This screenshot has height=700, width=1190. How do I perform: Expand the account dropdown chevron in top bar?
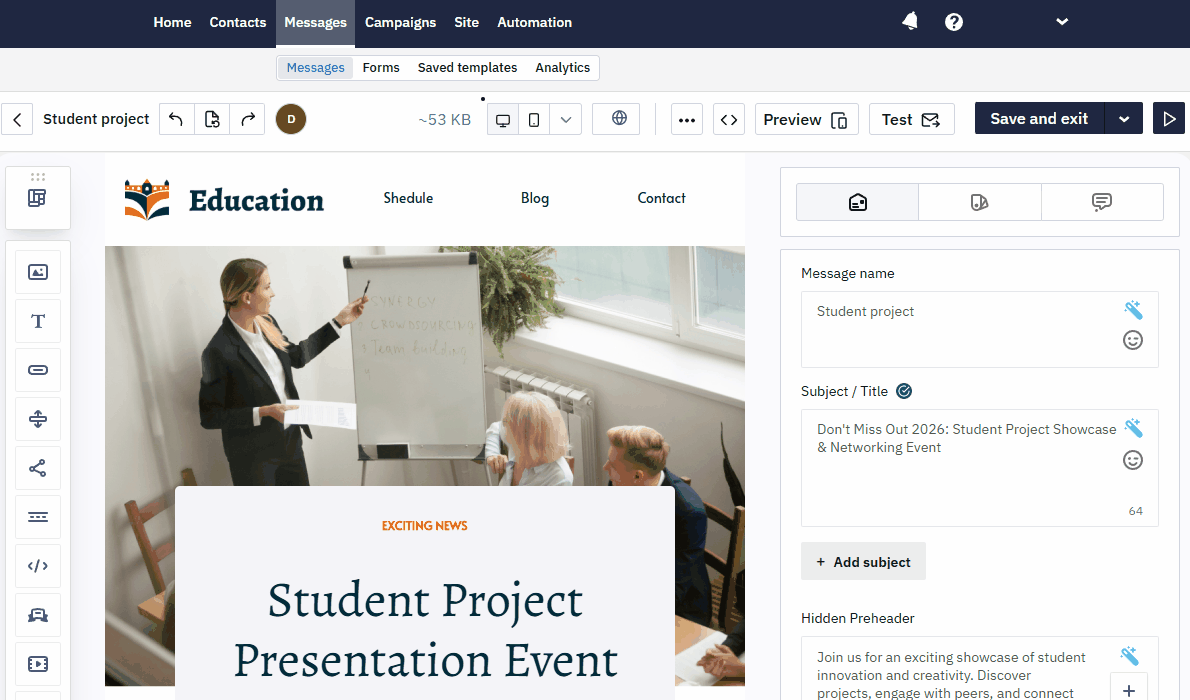tap(1062, 21)
